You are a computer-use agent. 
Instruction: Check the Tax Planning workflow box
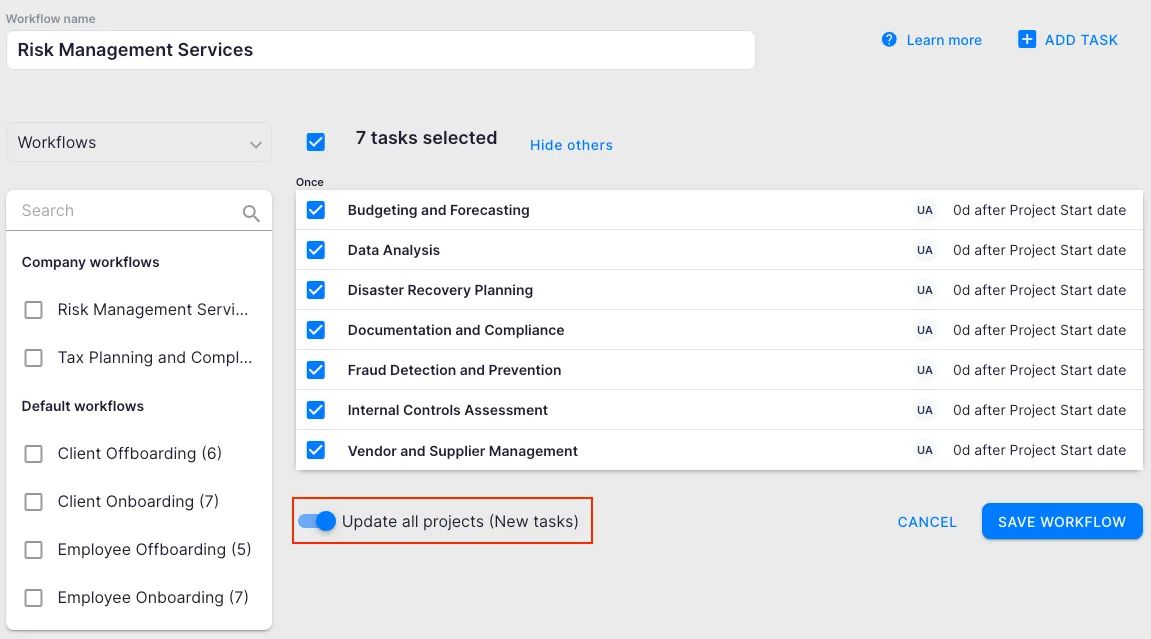click(x=34, y=358)
